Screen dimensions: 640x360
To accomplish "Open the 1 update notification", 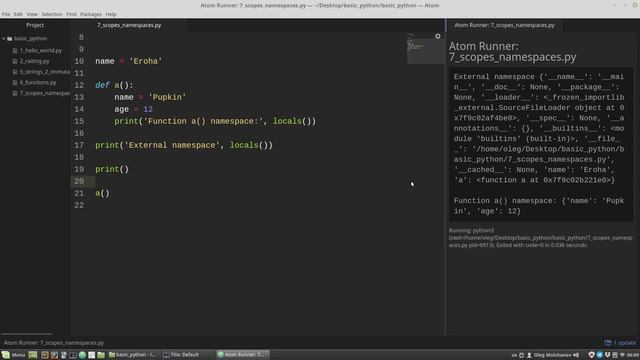I will [620, 343].
